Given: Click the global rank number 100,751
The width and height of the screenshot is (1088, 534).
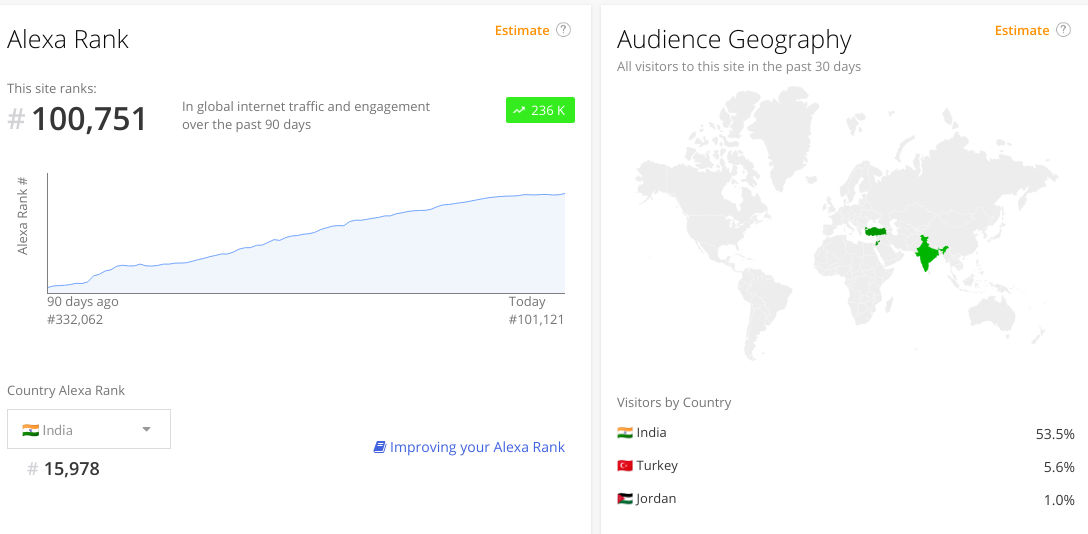Looking at the screenshot, I should coord(89,119).
